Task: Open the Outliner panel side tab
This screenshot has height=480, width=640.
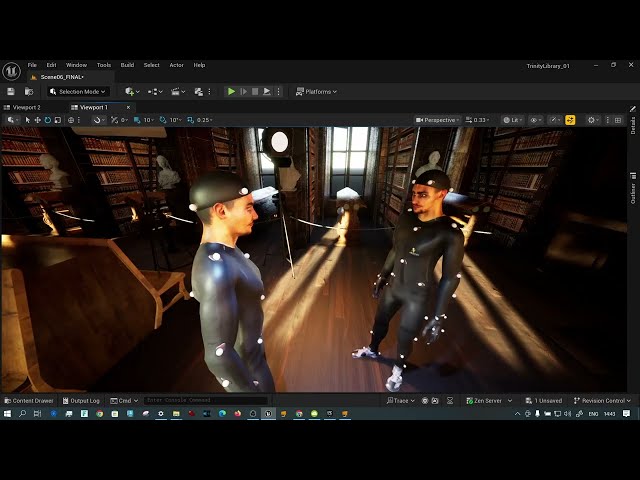Action: pyautogui.click(x=633, y=189)
